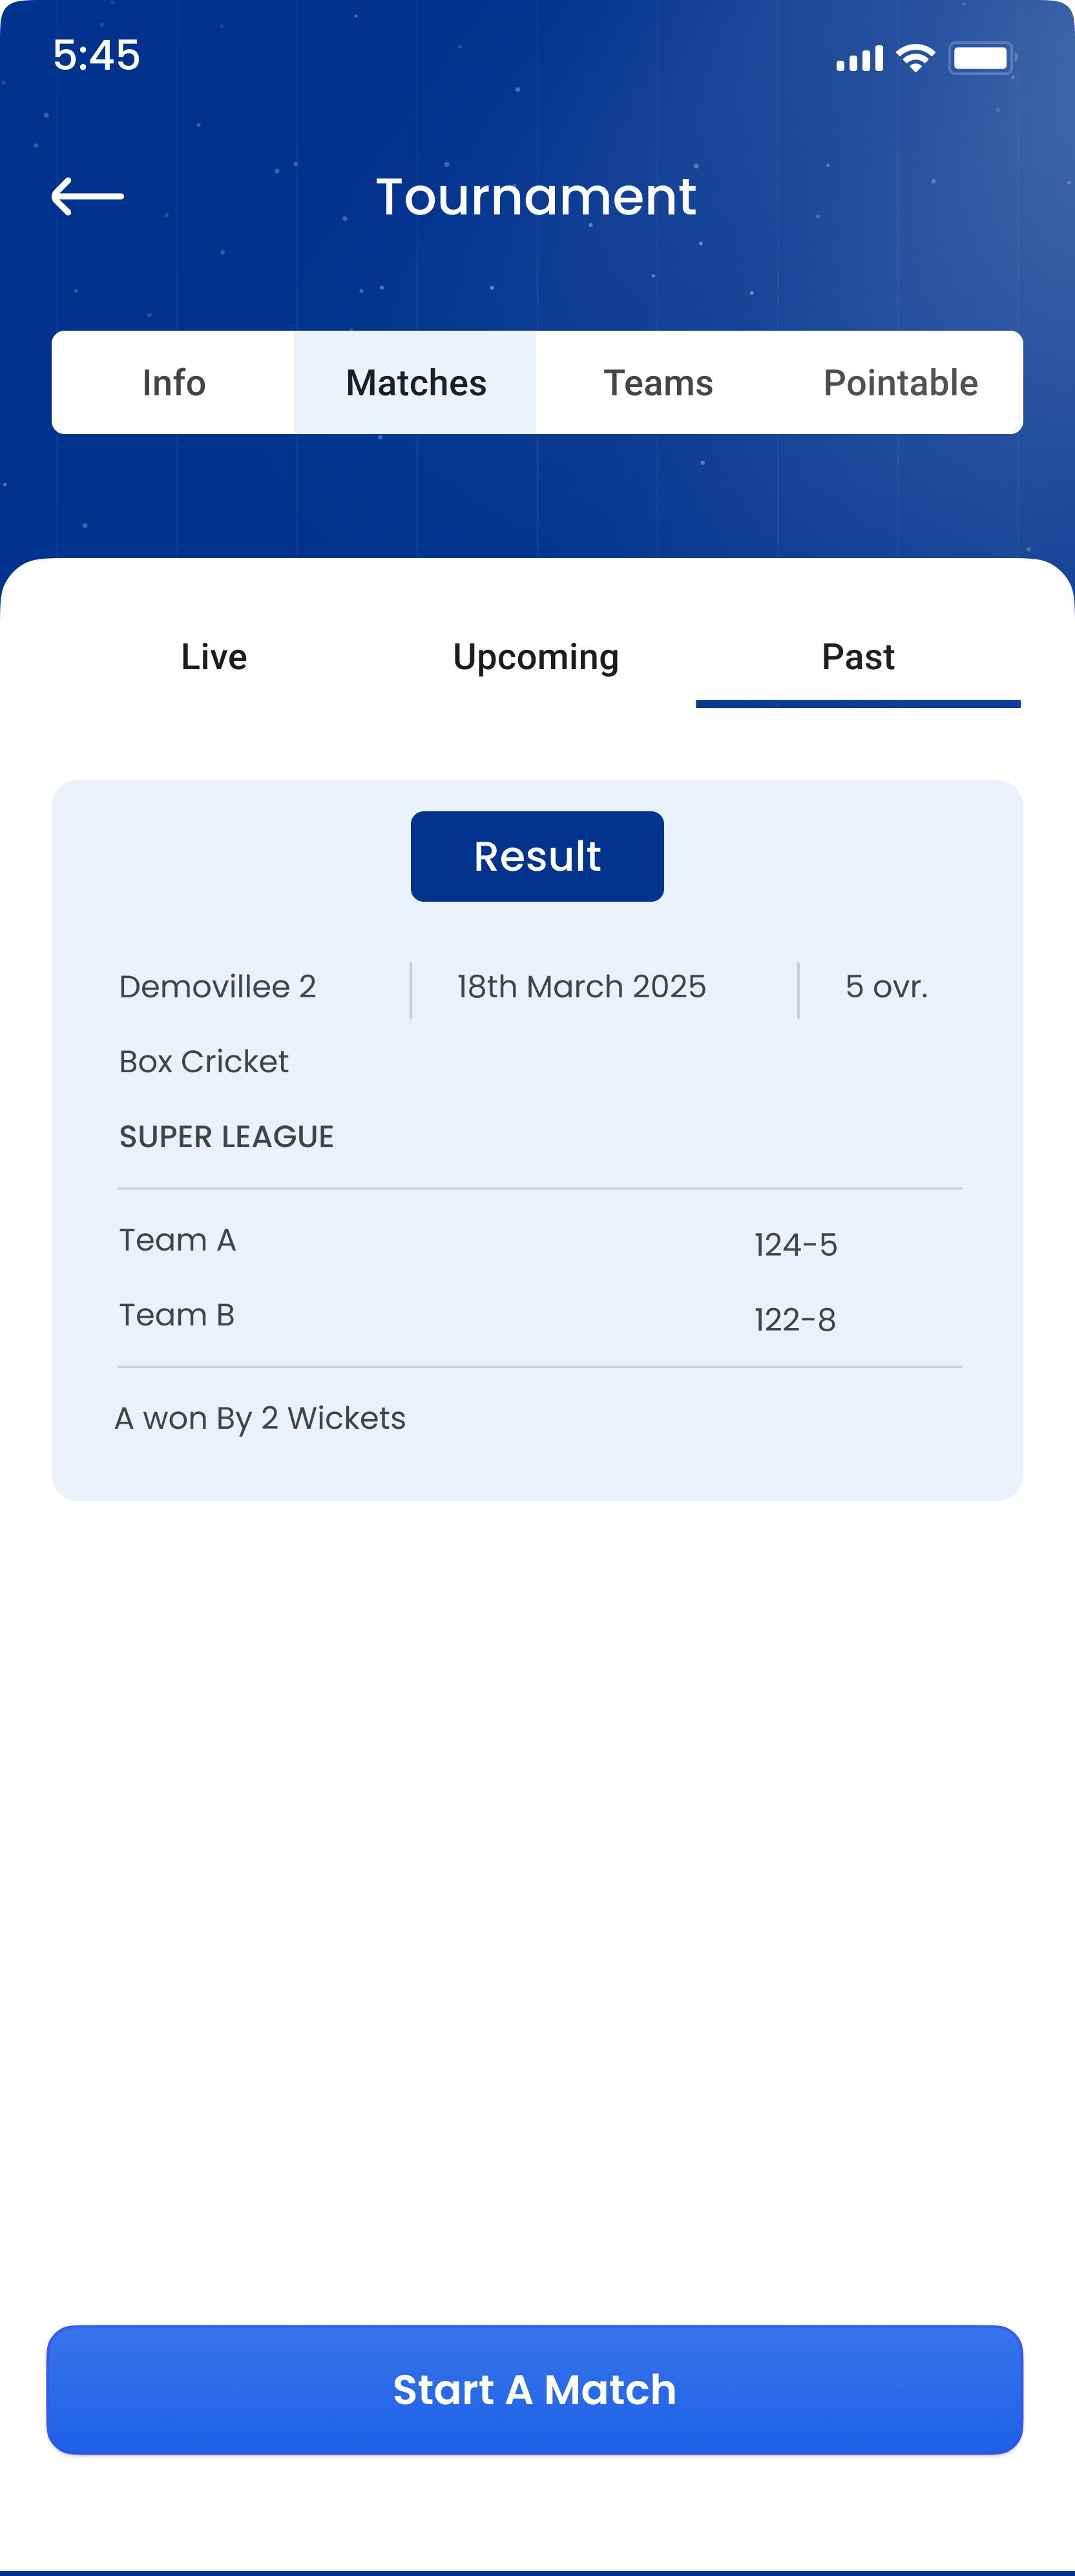Switch to Upcoming matches

coord(536,657)
